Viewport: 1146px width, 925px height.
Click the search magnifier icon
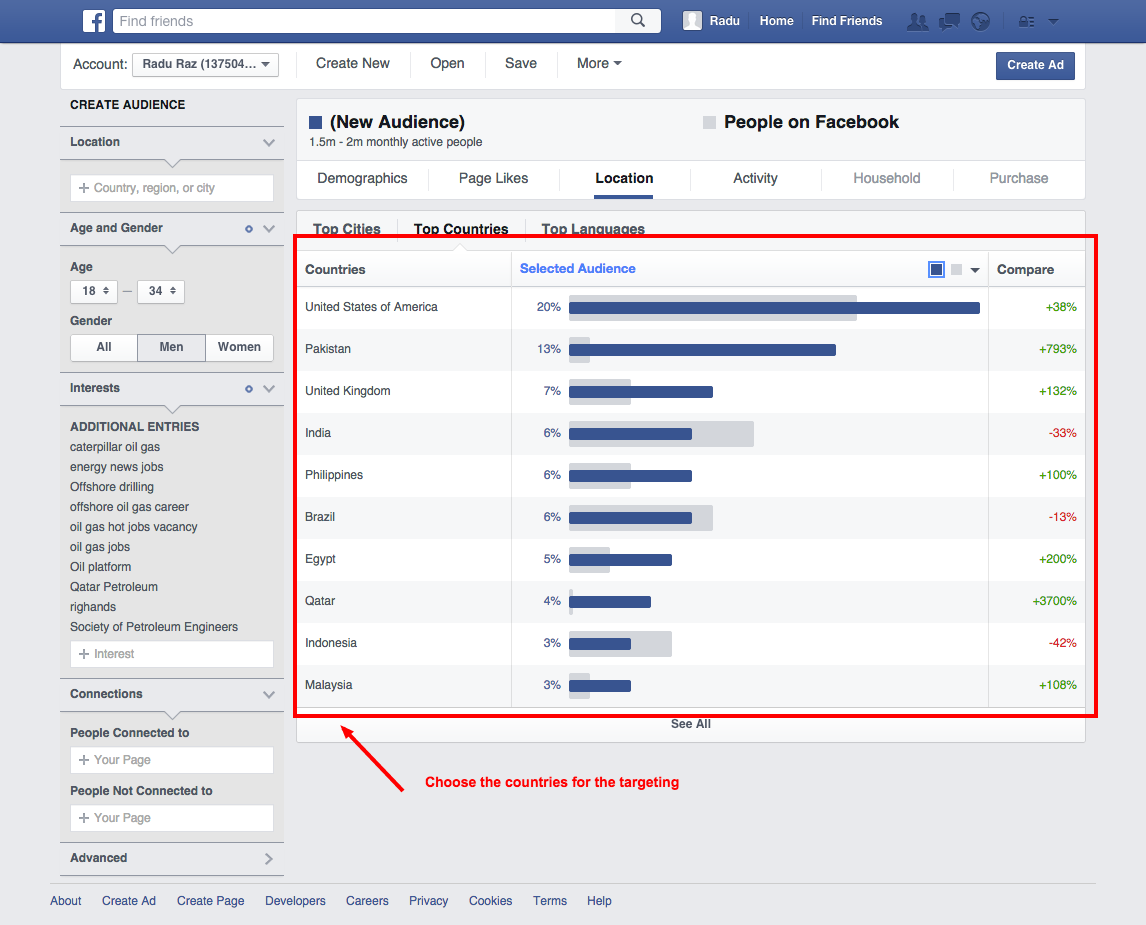click(637, 20)
